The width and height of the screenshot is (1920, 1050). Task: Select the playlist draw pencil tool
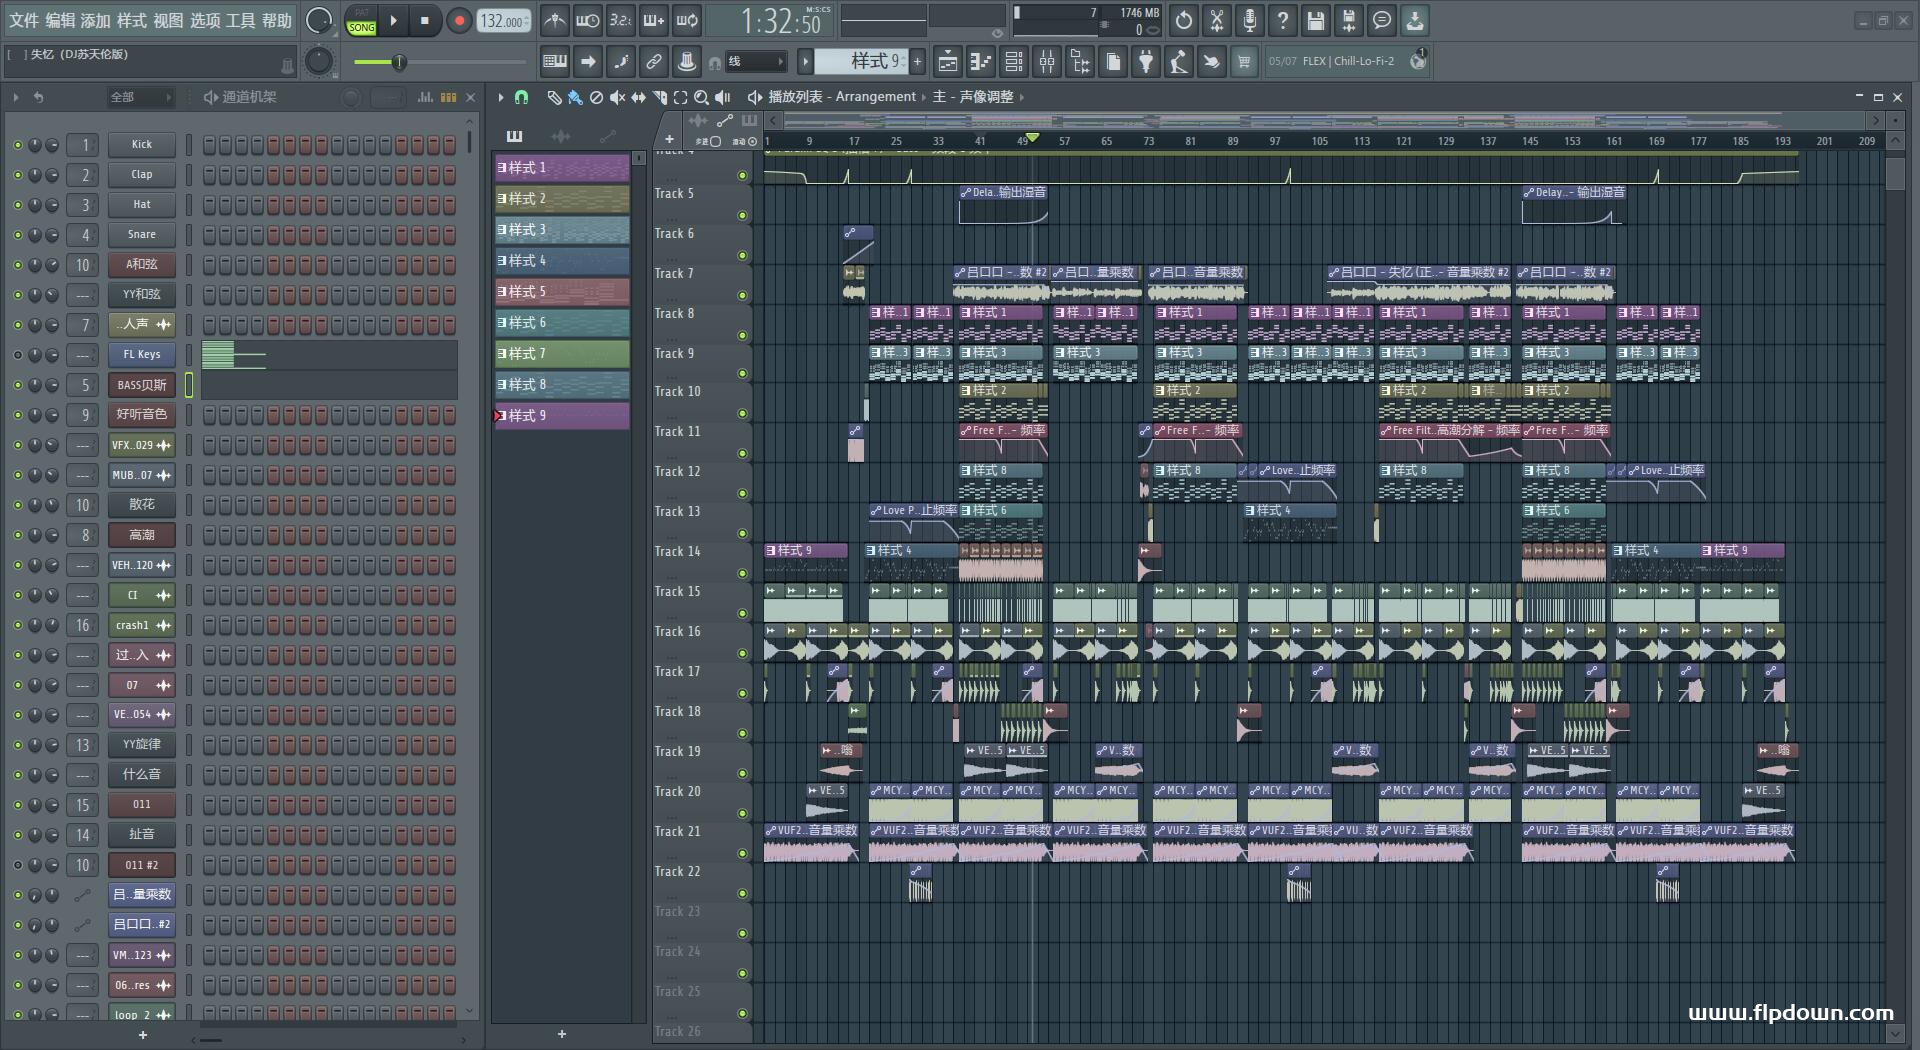[x=554, y=97]
